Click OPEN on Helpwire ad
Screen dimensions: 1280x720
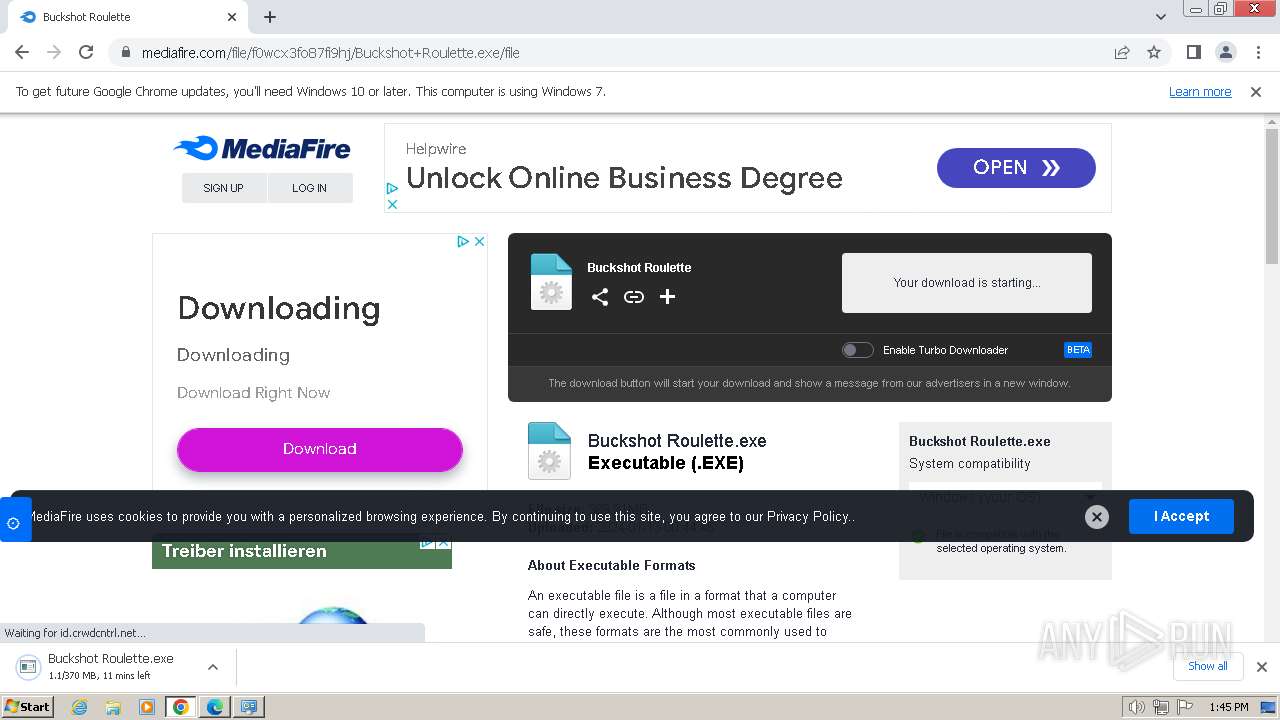click(1016, 168)
